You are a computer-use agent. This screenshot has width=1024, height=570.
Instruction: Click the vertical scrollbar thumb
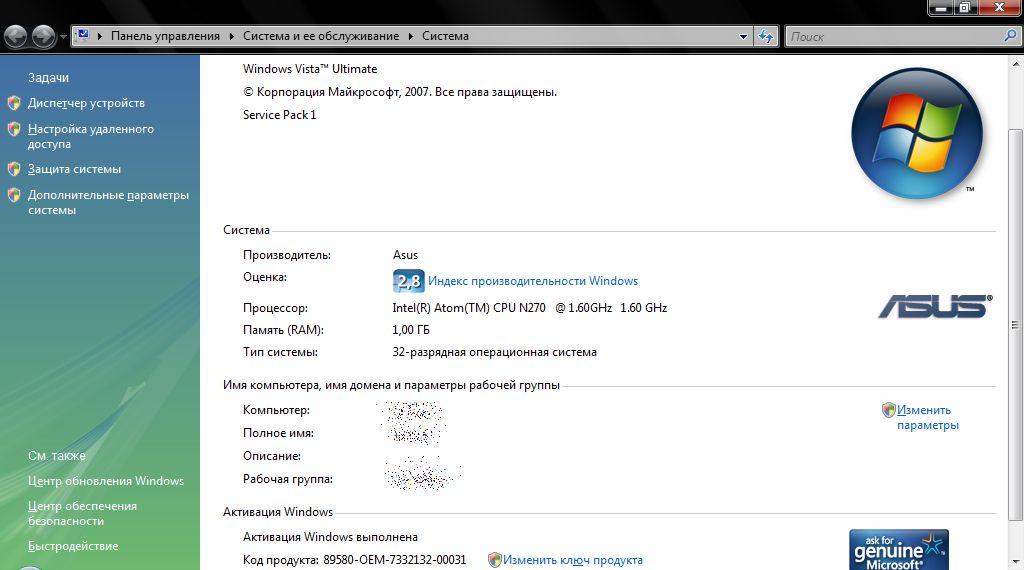point(1016,325)
